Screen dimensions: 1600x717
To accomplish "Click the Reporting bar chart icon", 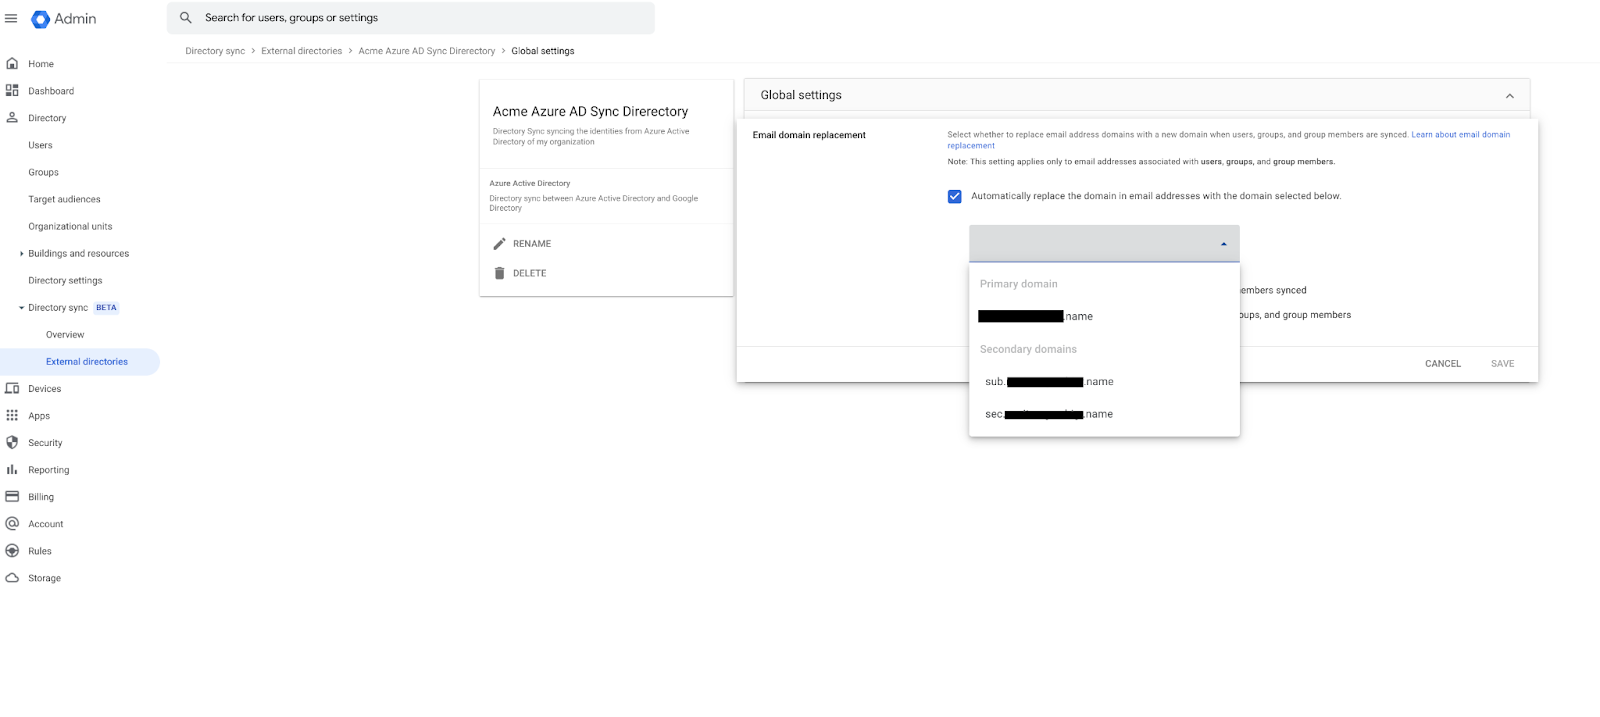I will (12, 469).
